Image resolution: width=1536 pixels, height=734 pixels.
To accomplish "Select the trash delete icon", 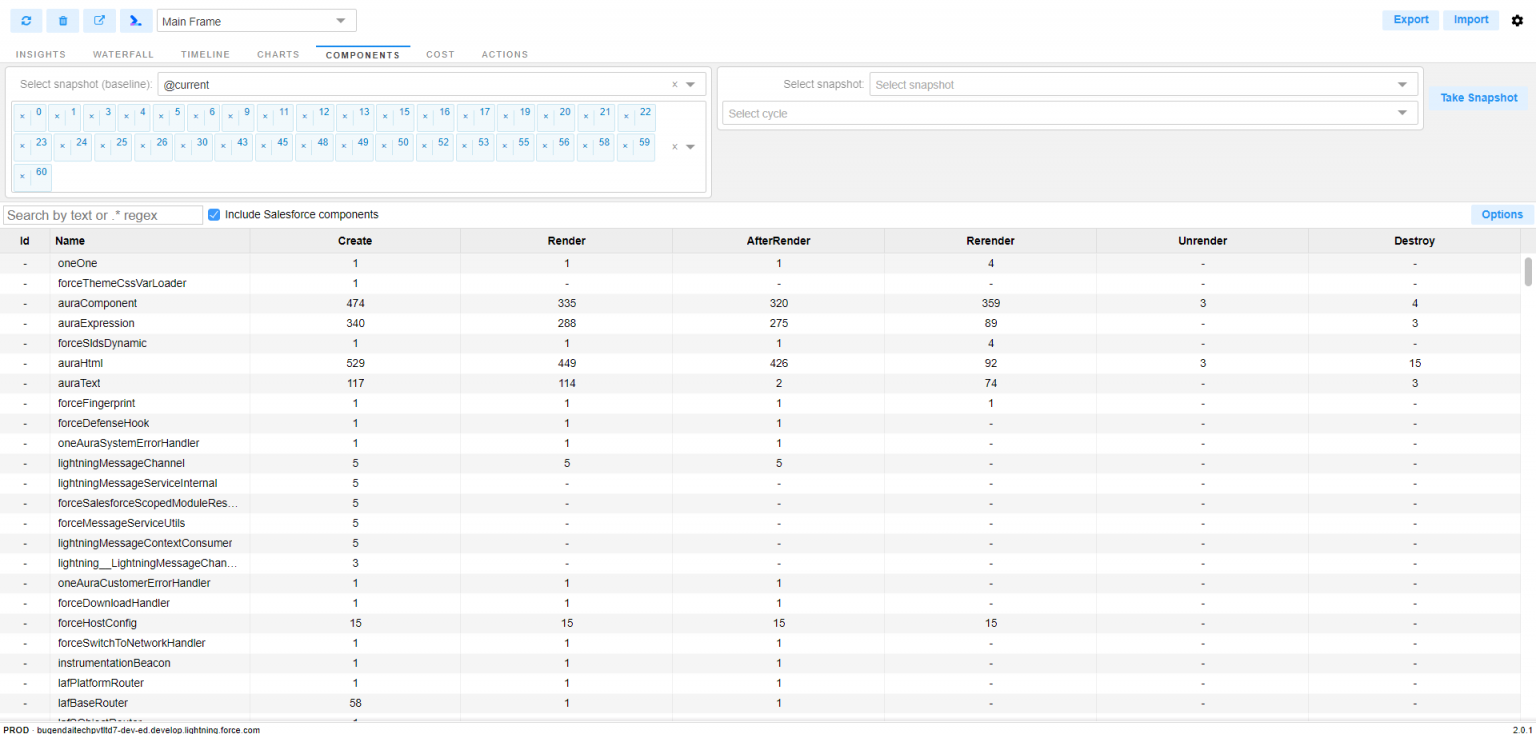I will point(62,20).
